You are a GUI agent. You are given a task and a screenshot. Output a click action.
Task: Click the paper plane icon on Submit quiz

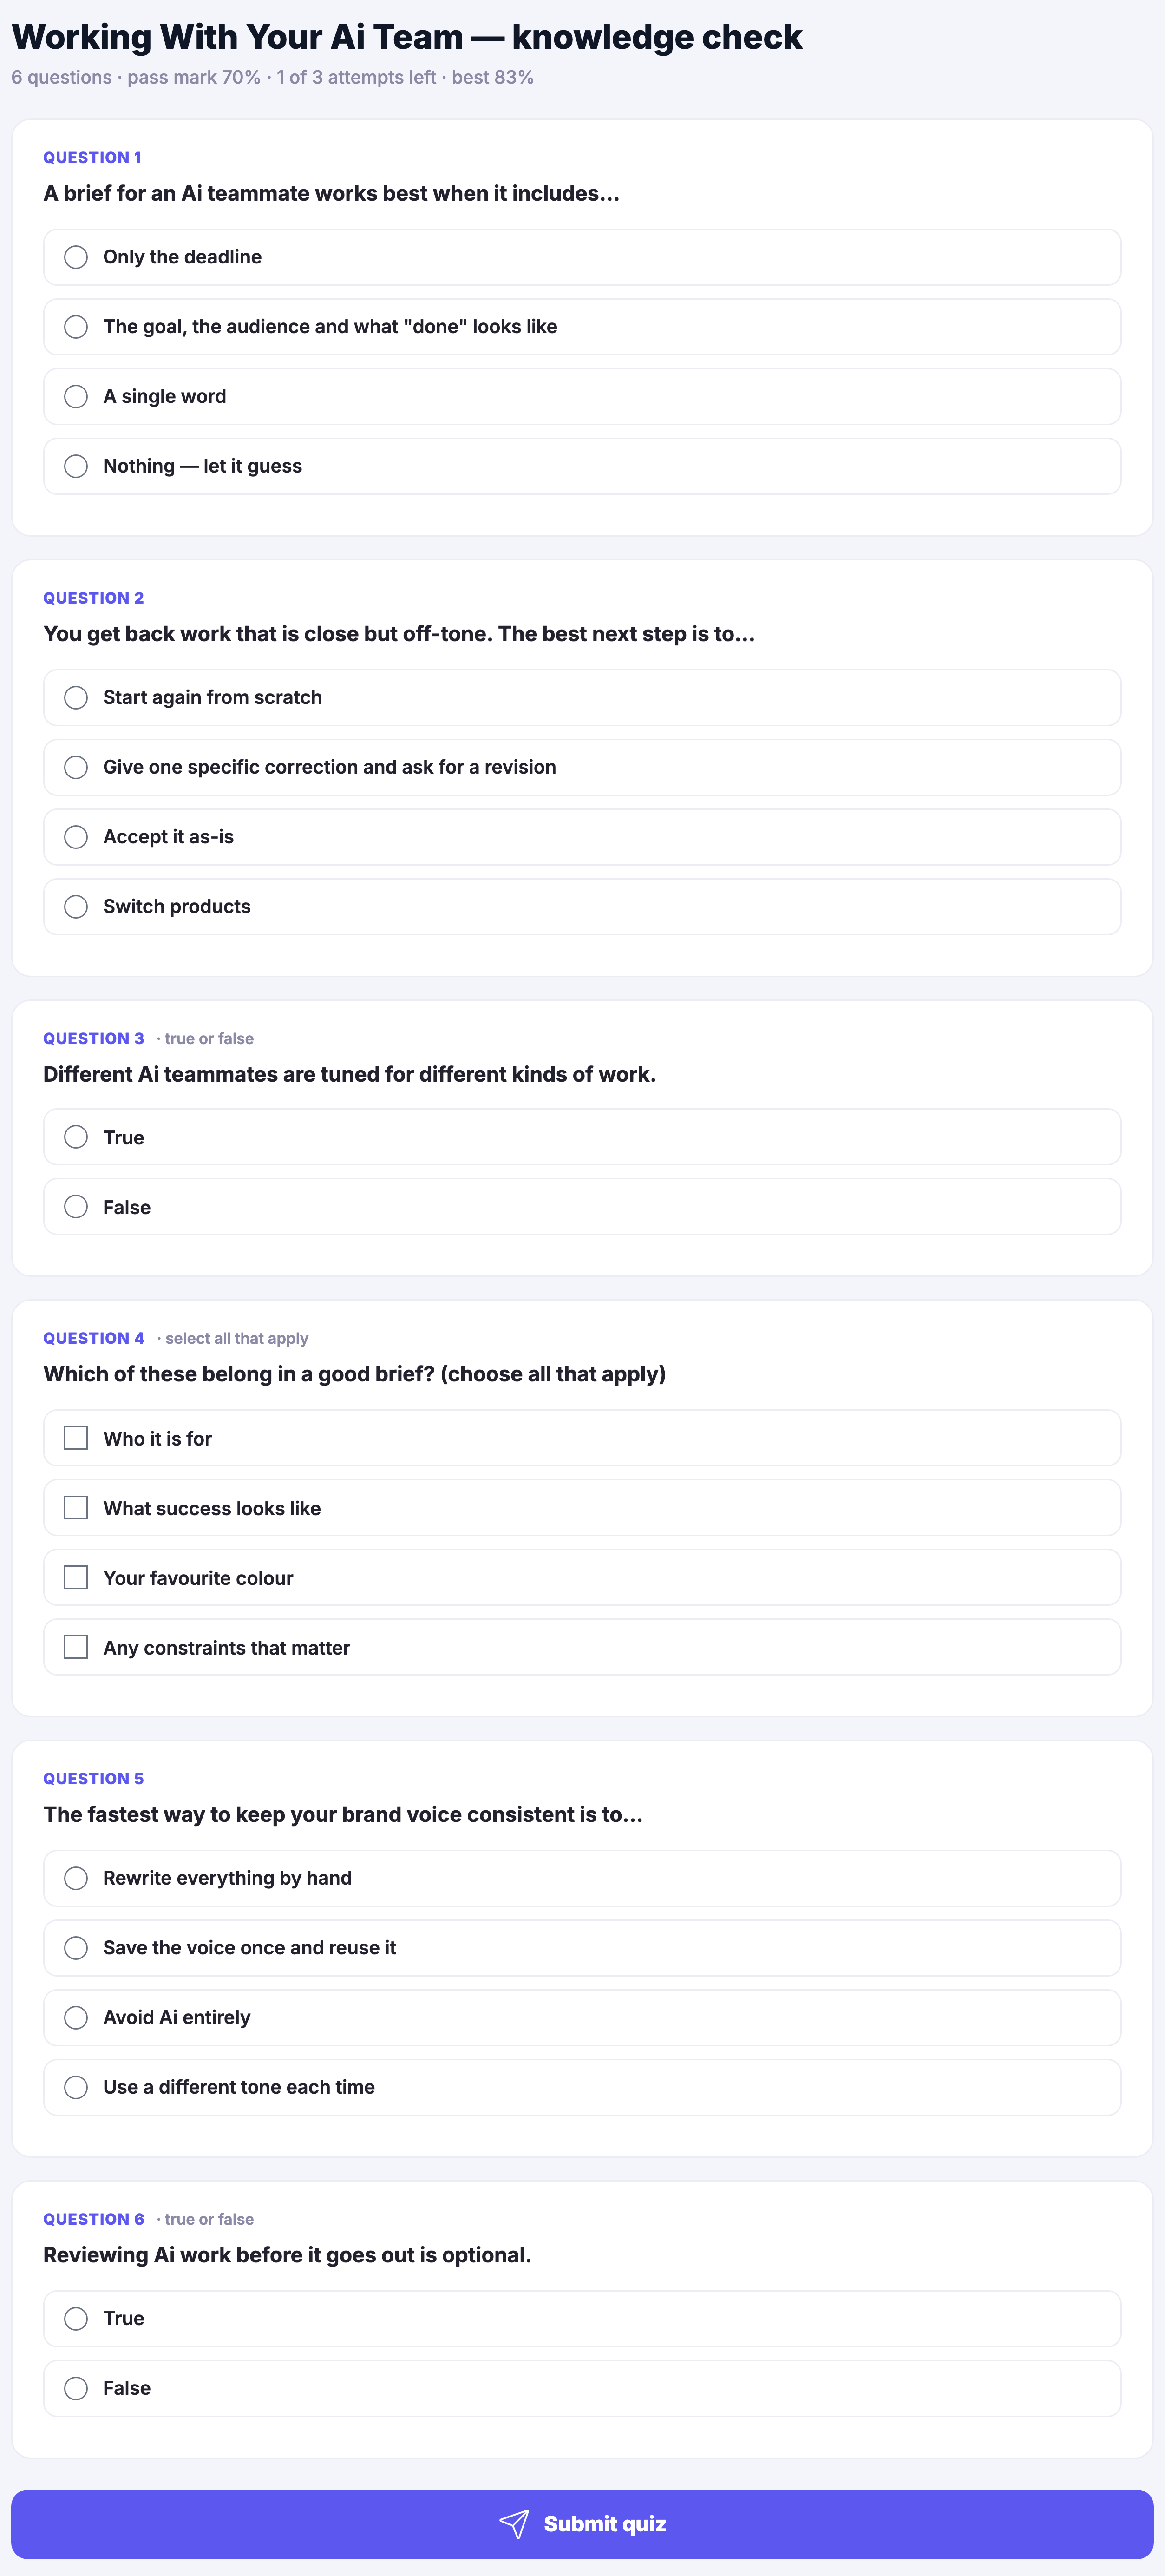(514, 2524)
